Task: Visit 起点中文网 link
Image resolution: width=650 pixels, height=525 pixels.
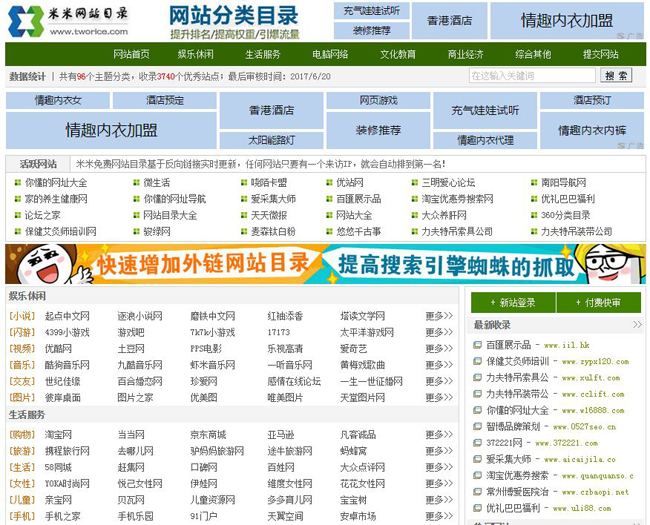Action: [67, 316]
